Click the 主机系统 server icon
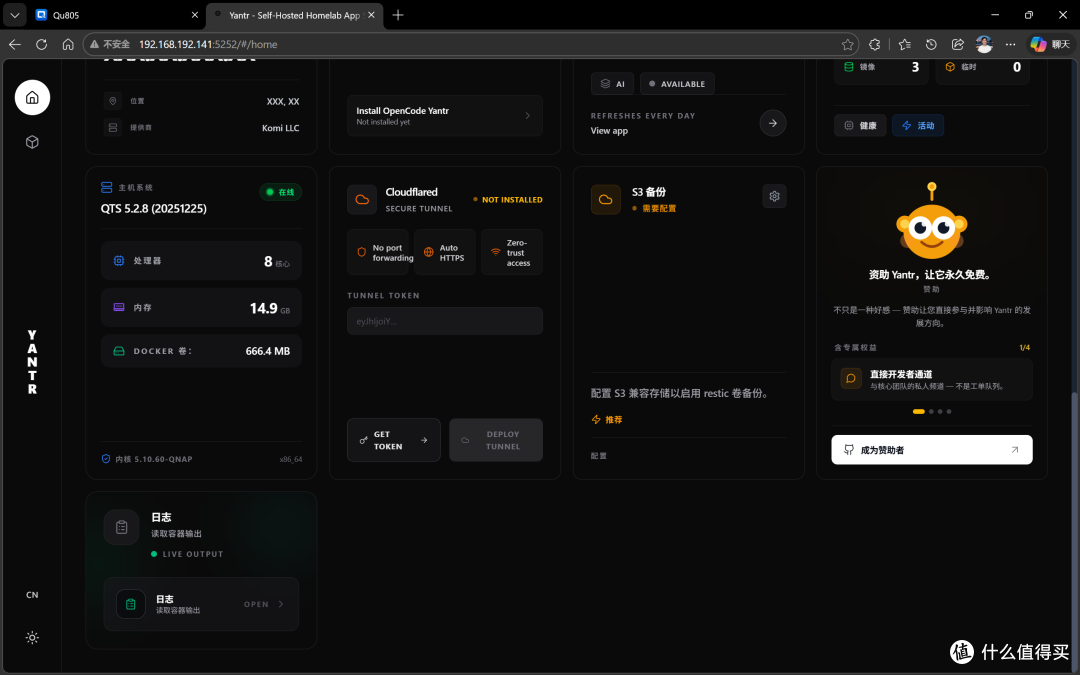1080x675 pixels. pyautogui.click(x=106, y=187)
